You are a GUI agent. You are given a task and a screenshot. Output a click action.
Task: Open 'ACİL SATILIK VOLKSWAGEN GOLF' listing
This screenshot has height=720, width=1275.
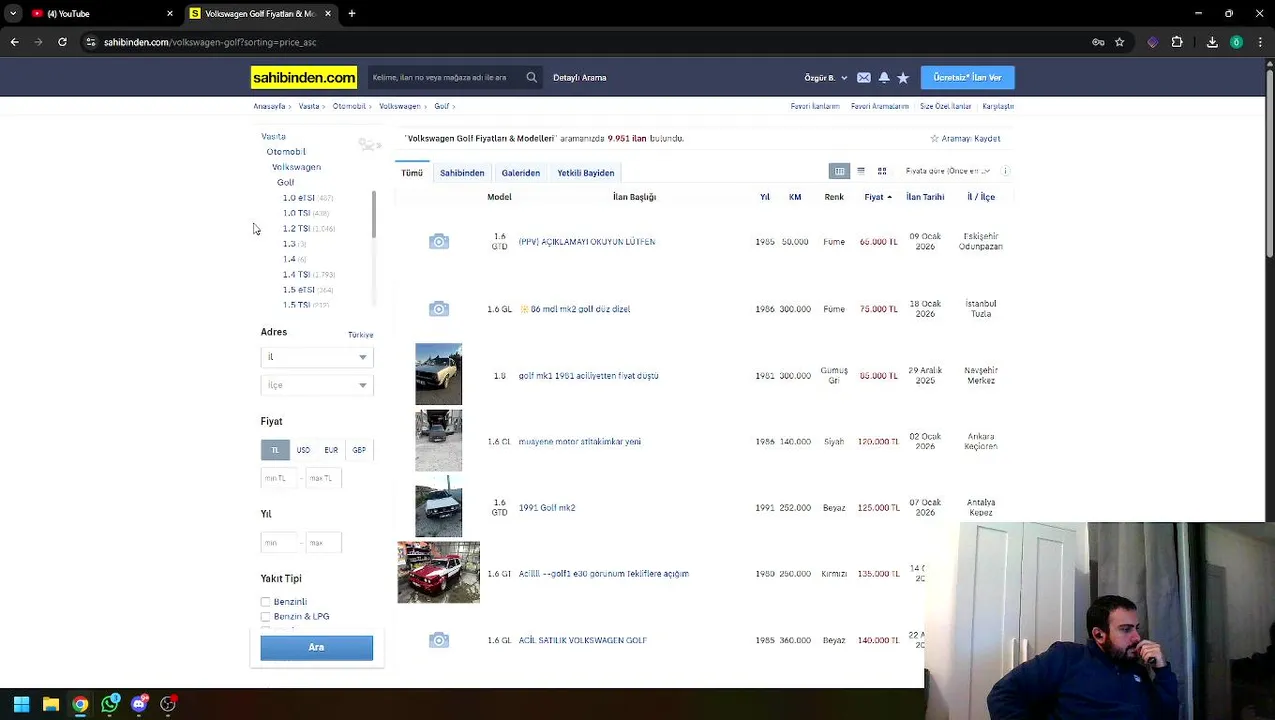pos(583,640)
